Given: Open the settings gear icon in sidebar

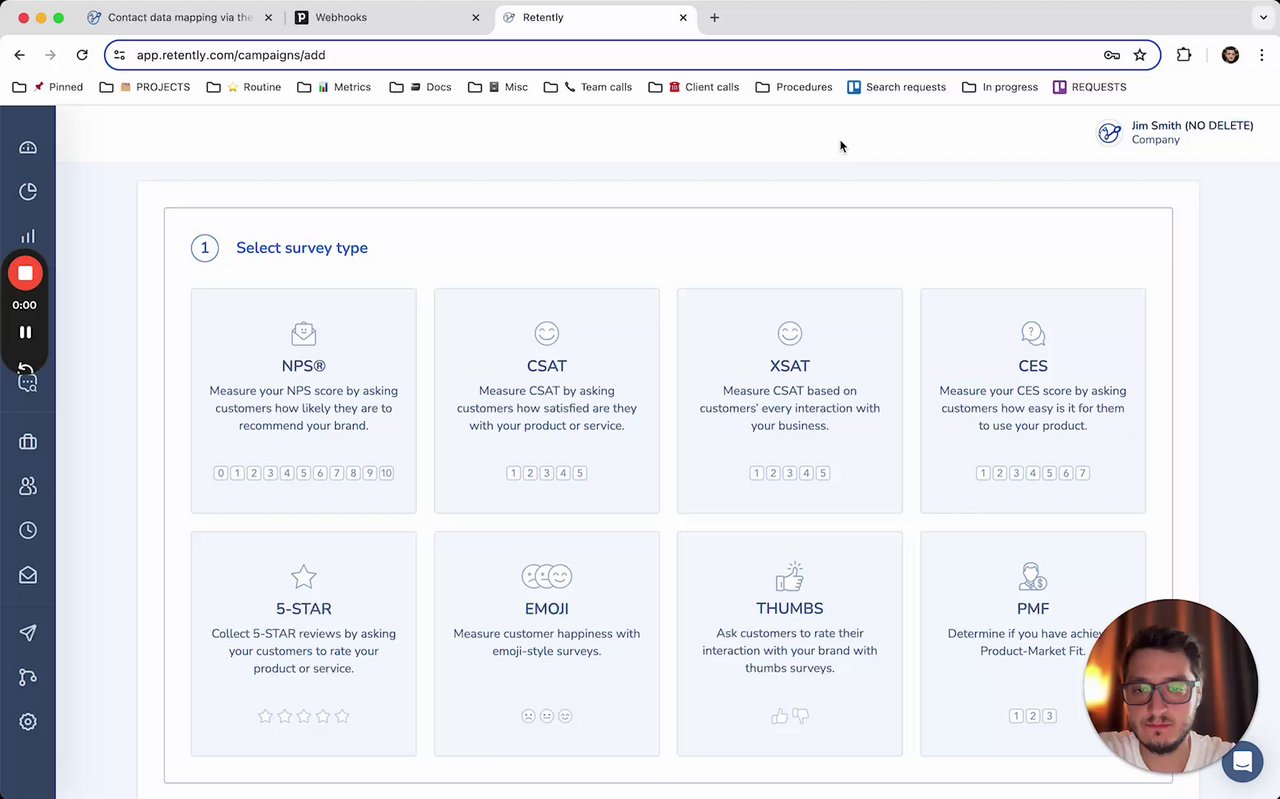Looking at the screenshot, I should click(28, 722).
